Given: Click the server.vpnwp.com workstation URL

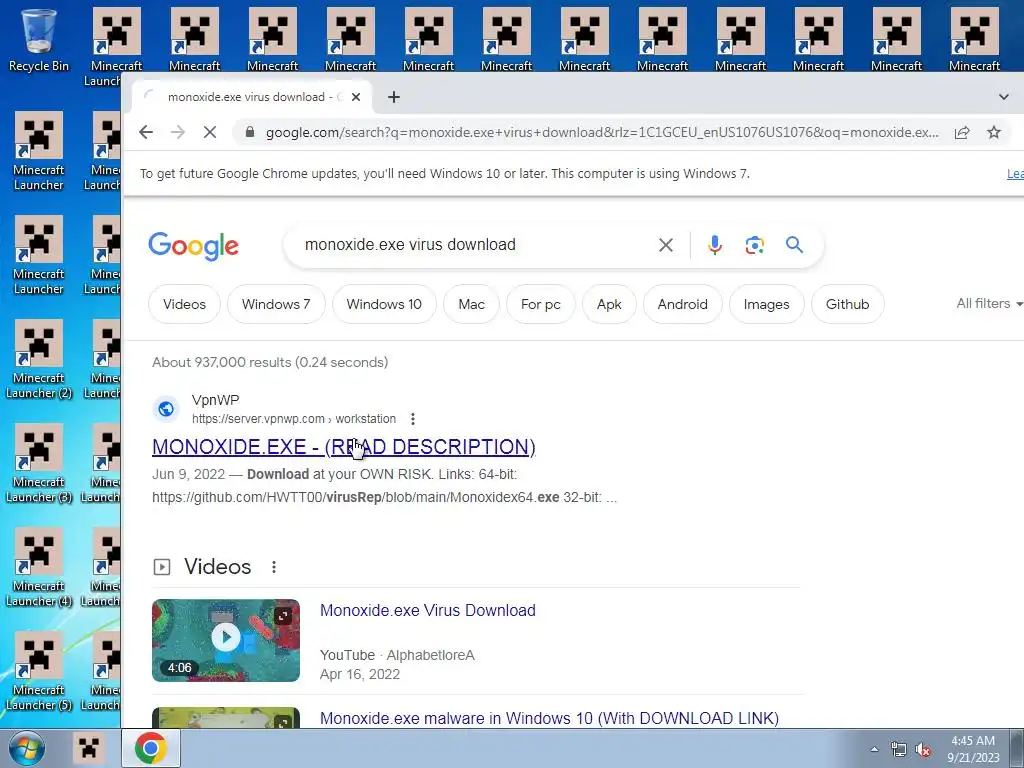Looking at the screenshot, I should point(294,419).
